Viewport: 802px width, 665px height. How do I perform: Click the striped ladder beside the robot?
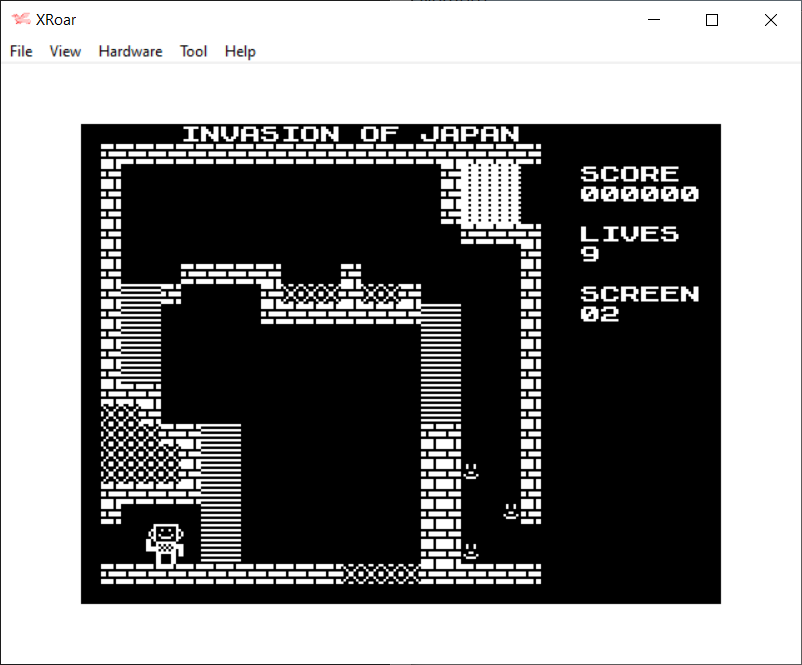click(221, 493)
